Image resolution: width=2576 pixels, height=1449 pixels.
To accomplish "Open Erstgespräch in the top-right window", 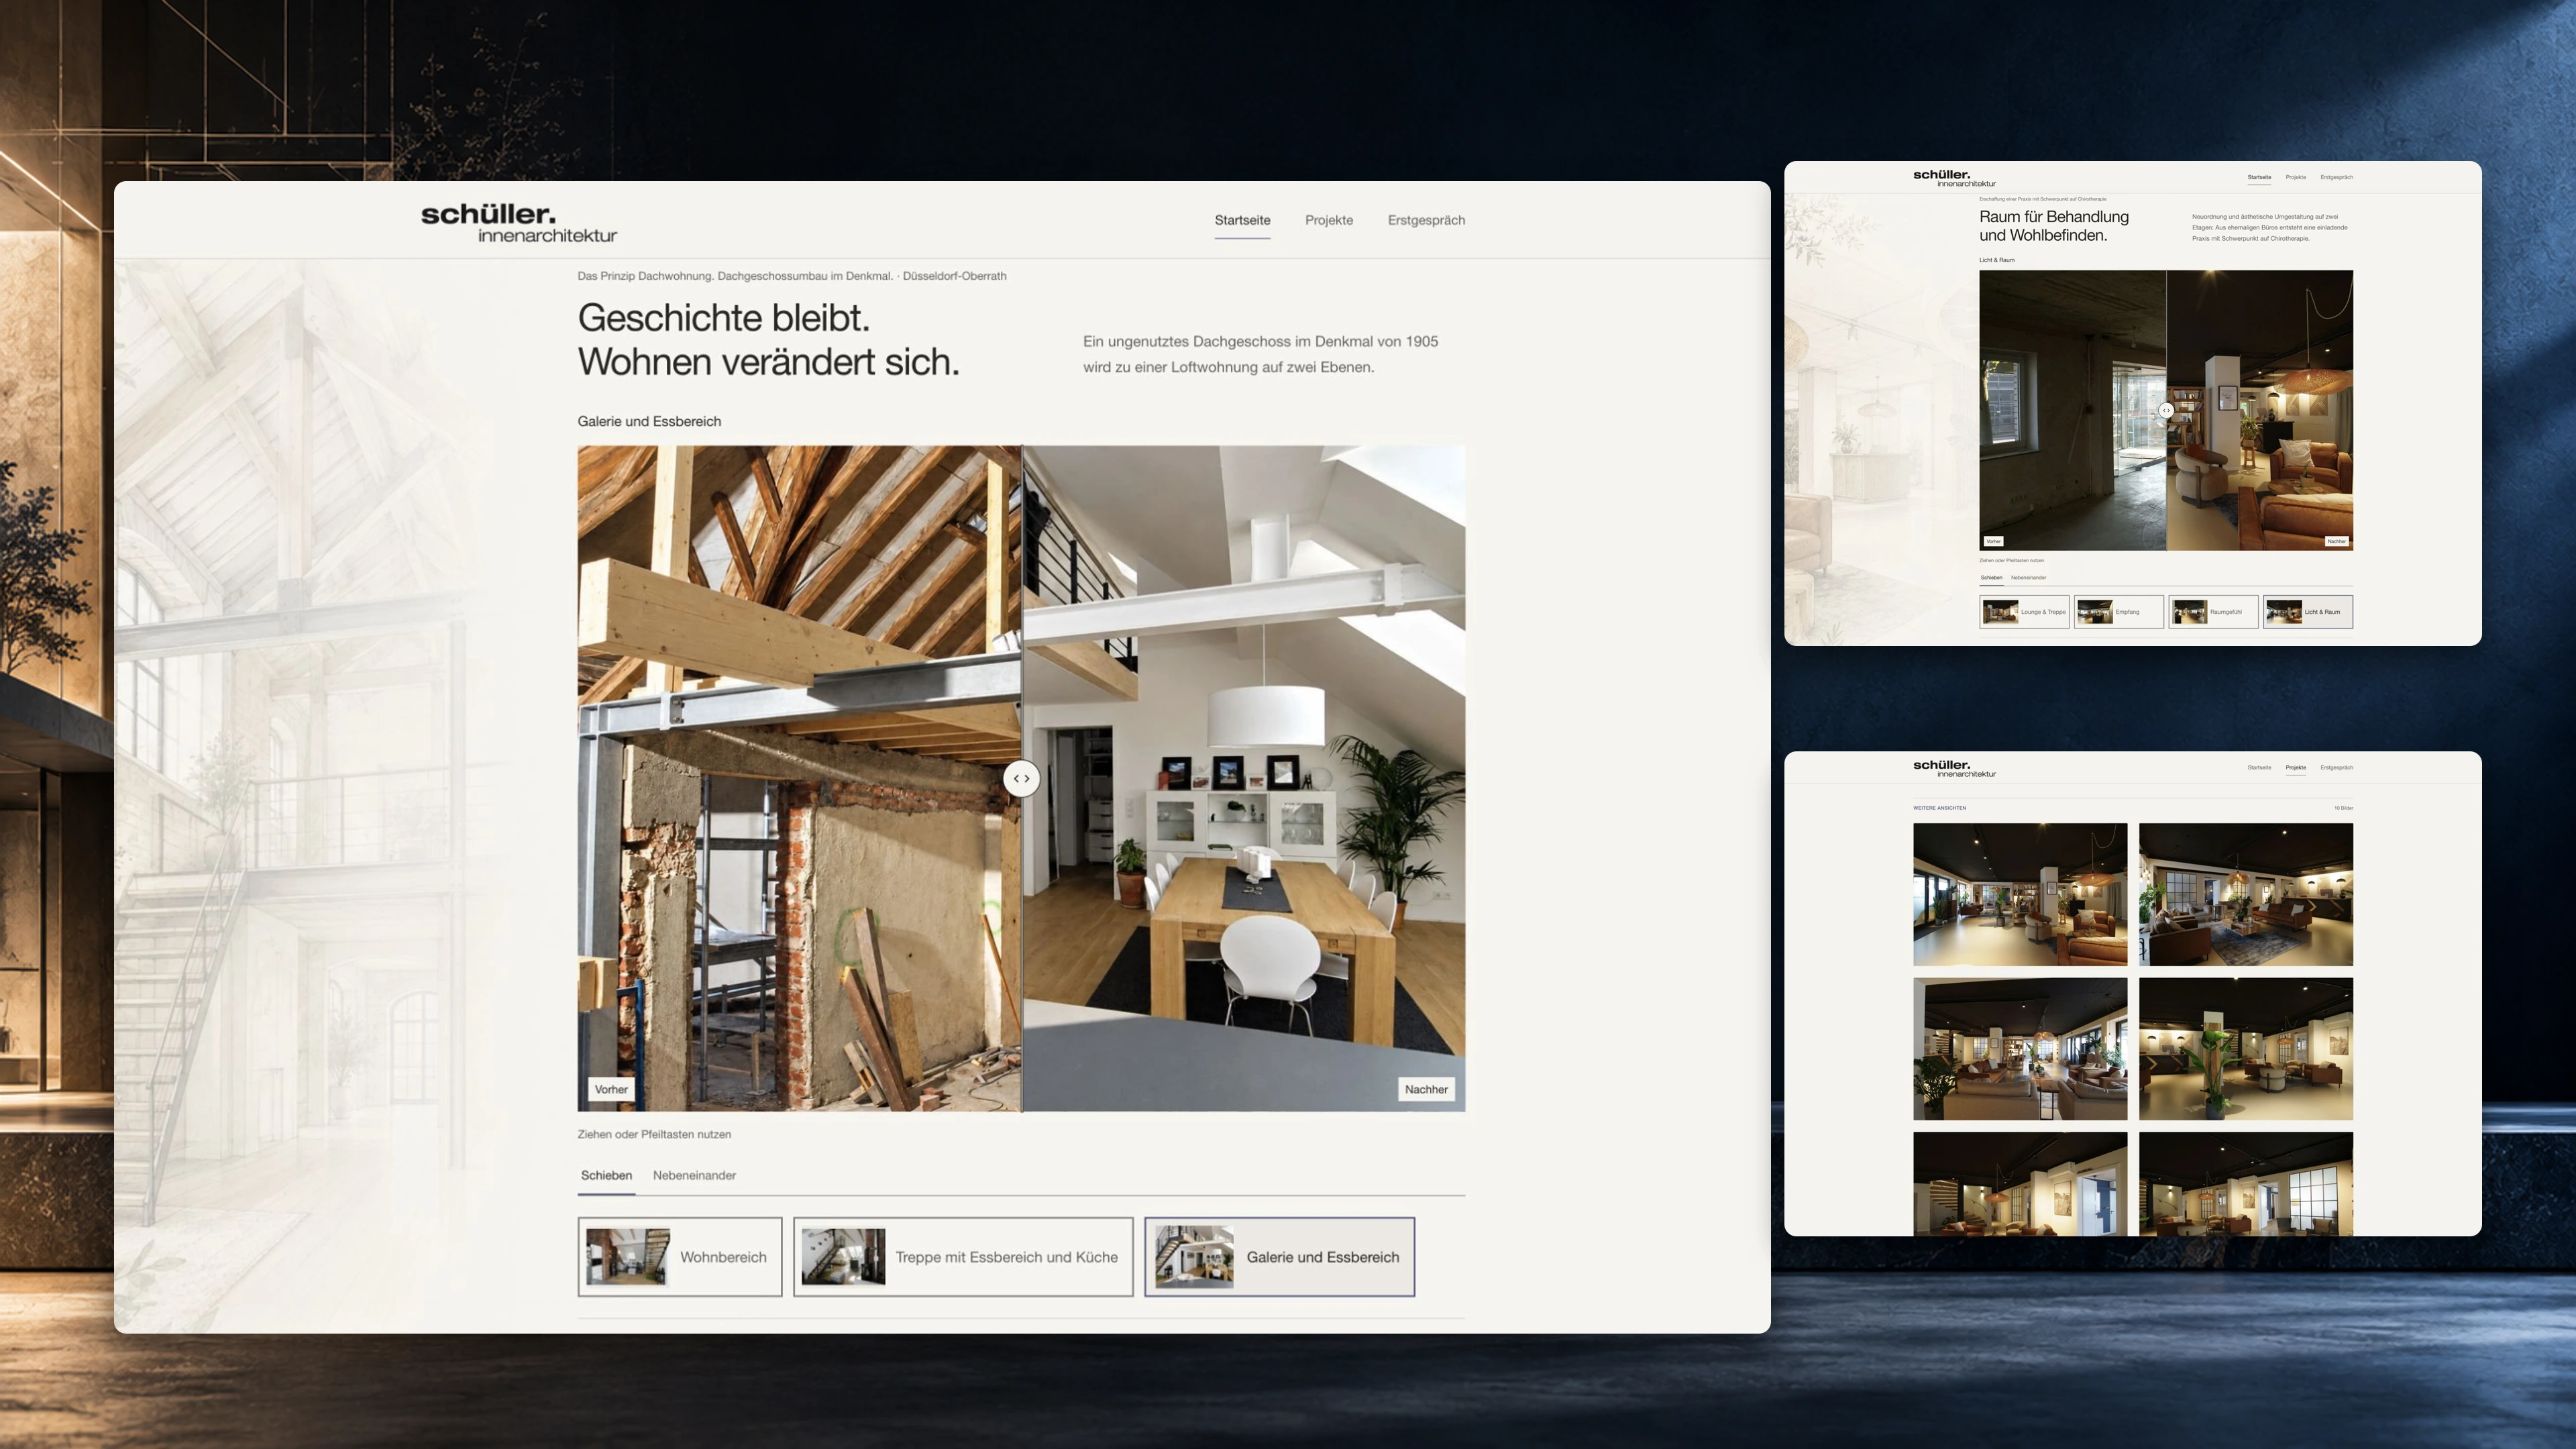I will (2336, 177).
